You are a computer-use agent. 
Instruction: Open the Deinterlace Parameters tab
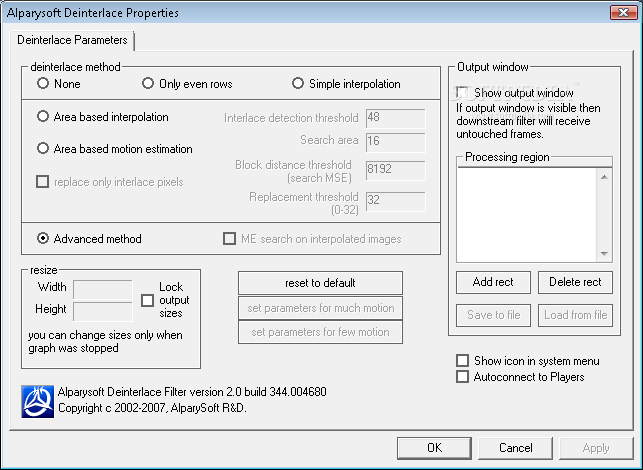pyautogui.click(x=72, y=40)
